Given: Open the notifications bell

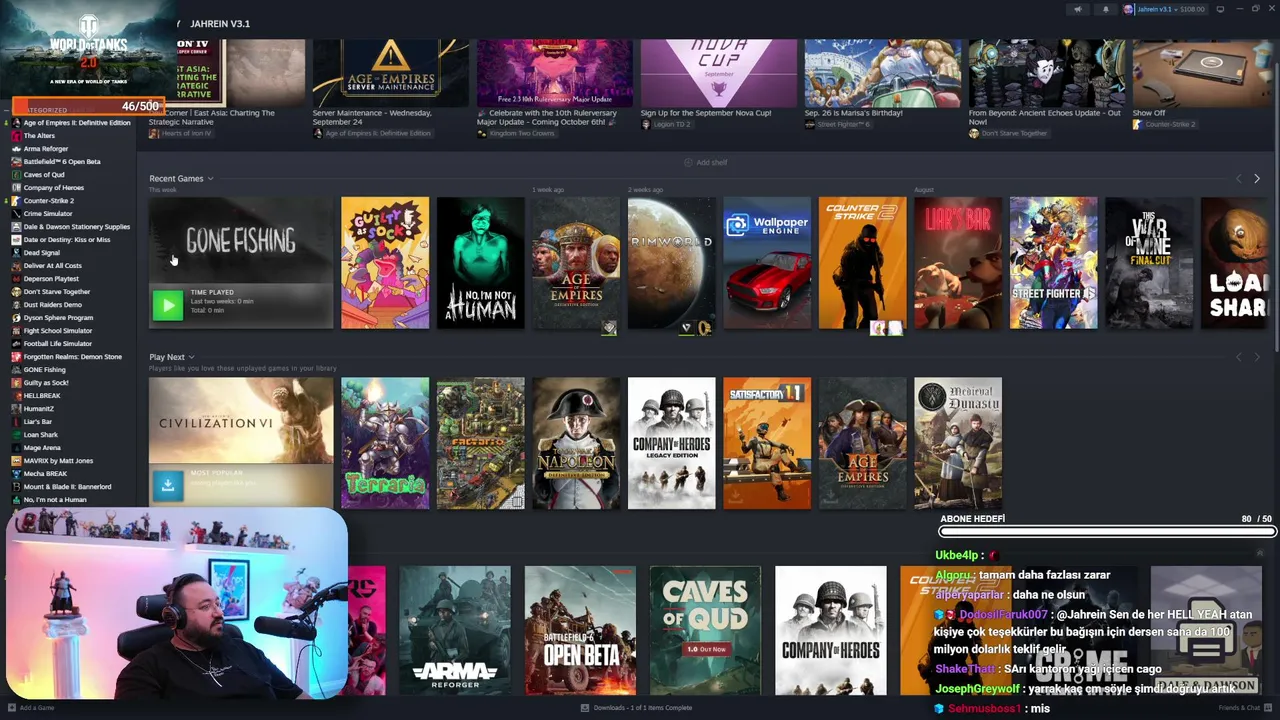Looking at the screenshot, I should tap(1105, 9).
